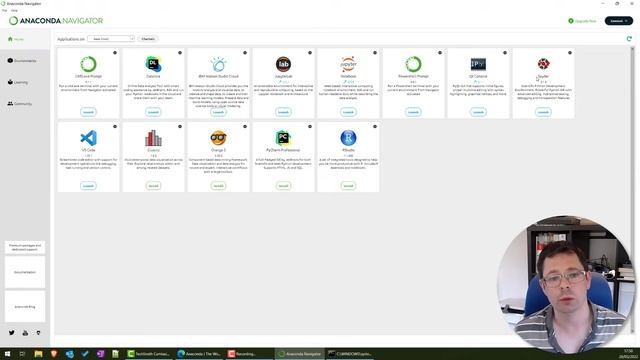Switch to TechSmith Camtasia taskbar window

pyautogui.click(x=149, y=354)
